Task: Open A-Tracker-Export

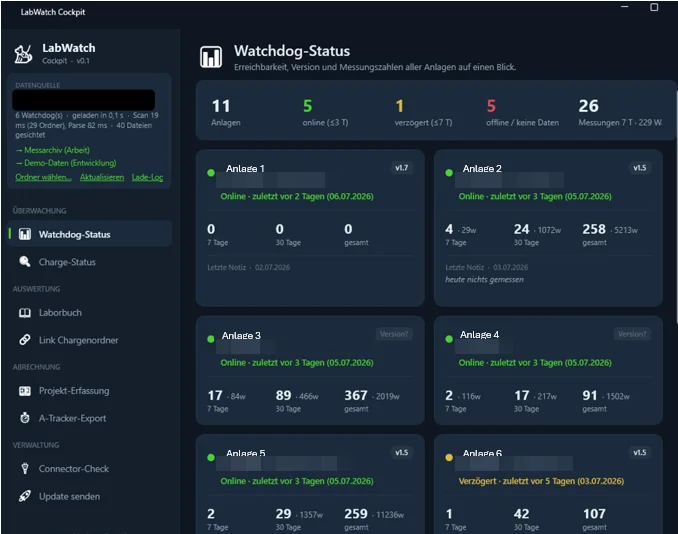Action: click(90, 418)
